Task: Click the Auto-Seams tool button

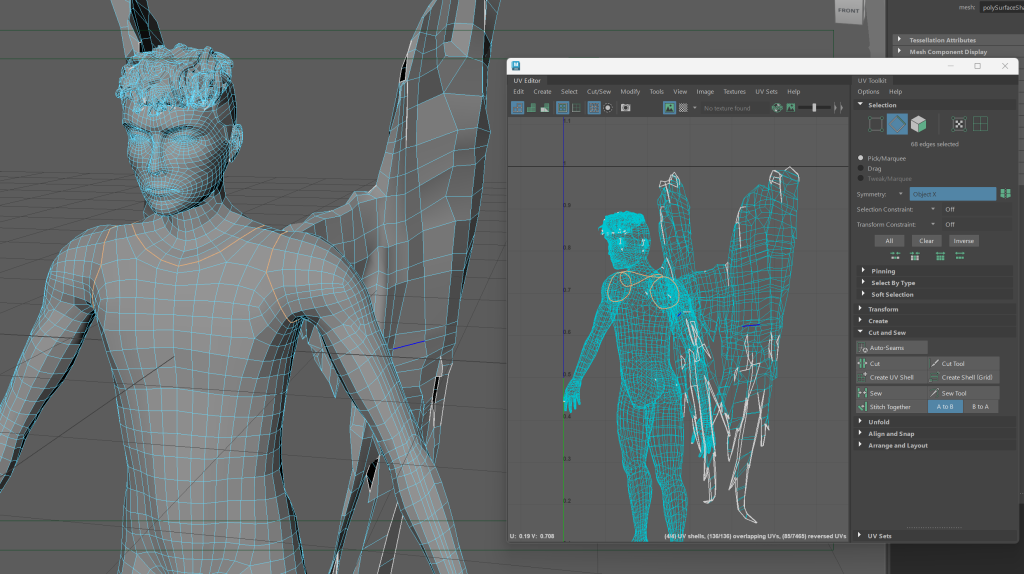Action: coord(884,347)
